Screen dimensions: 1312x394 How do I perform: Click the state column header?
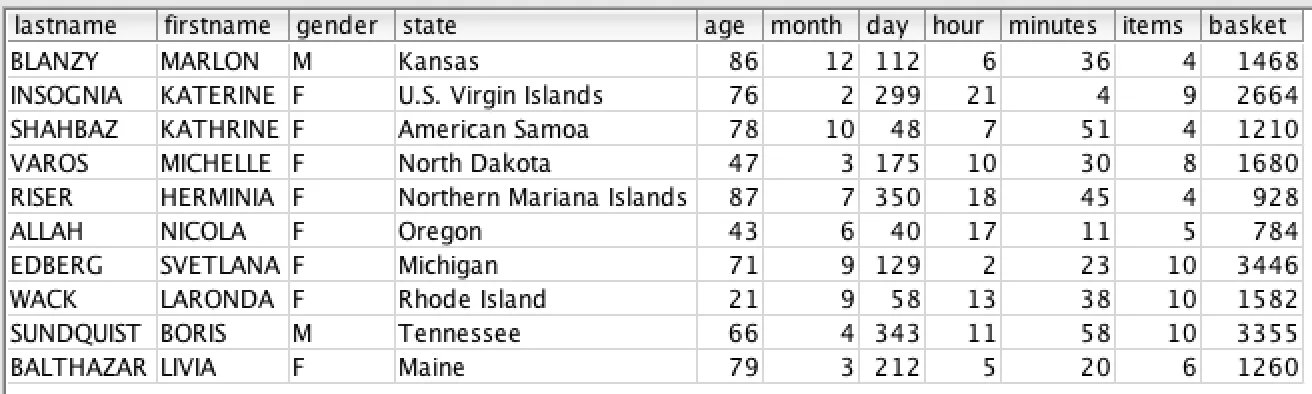point(545,26)
